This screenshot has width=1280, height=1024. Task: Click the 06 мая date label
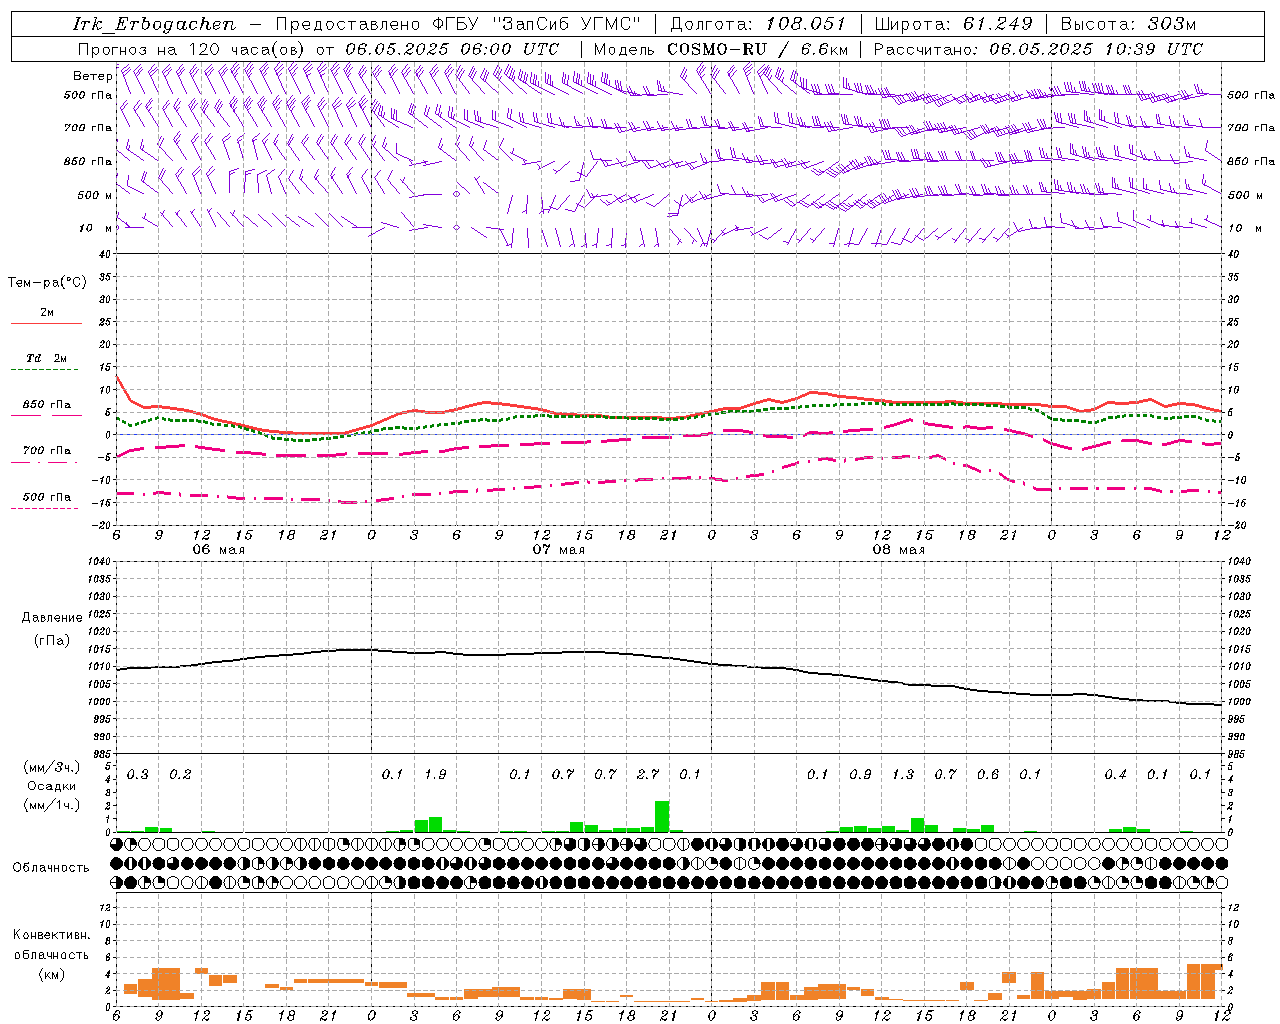(218, 550)
